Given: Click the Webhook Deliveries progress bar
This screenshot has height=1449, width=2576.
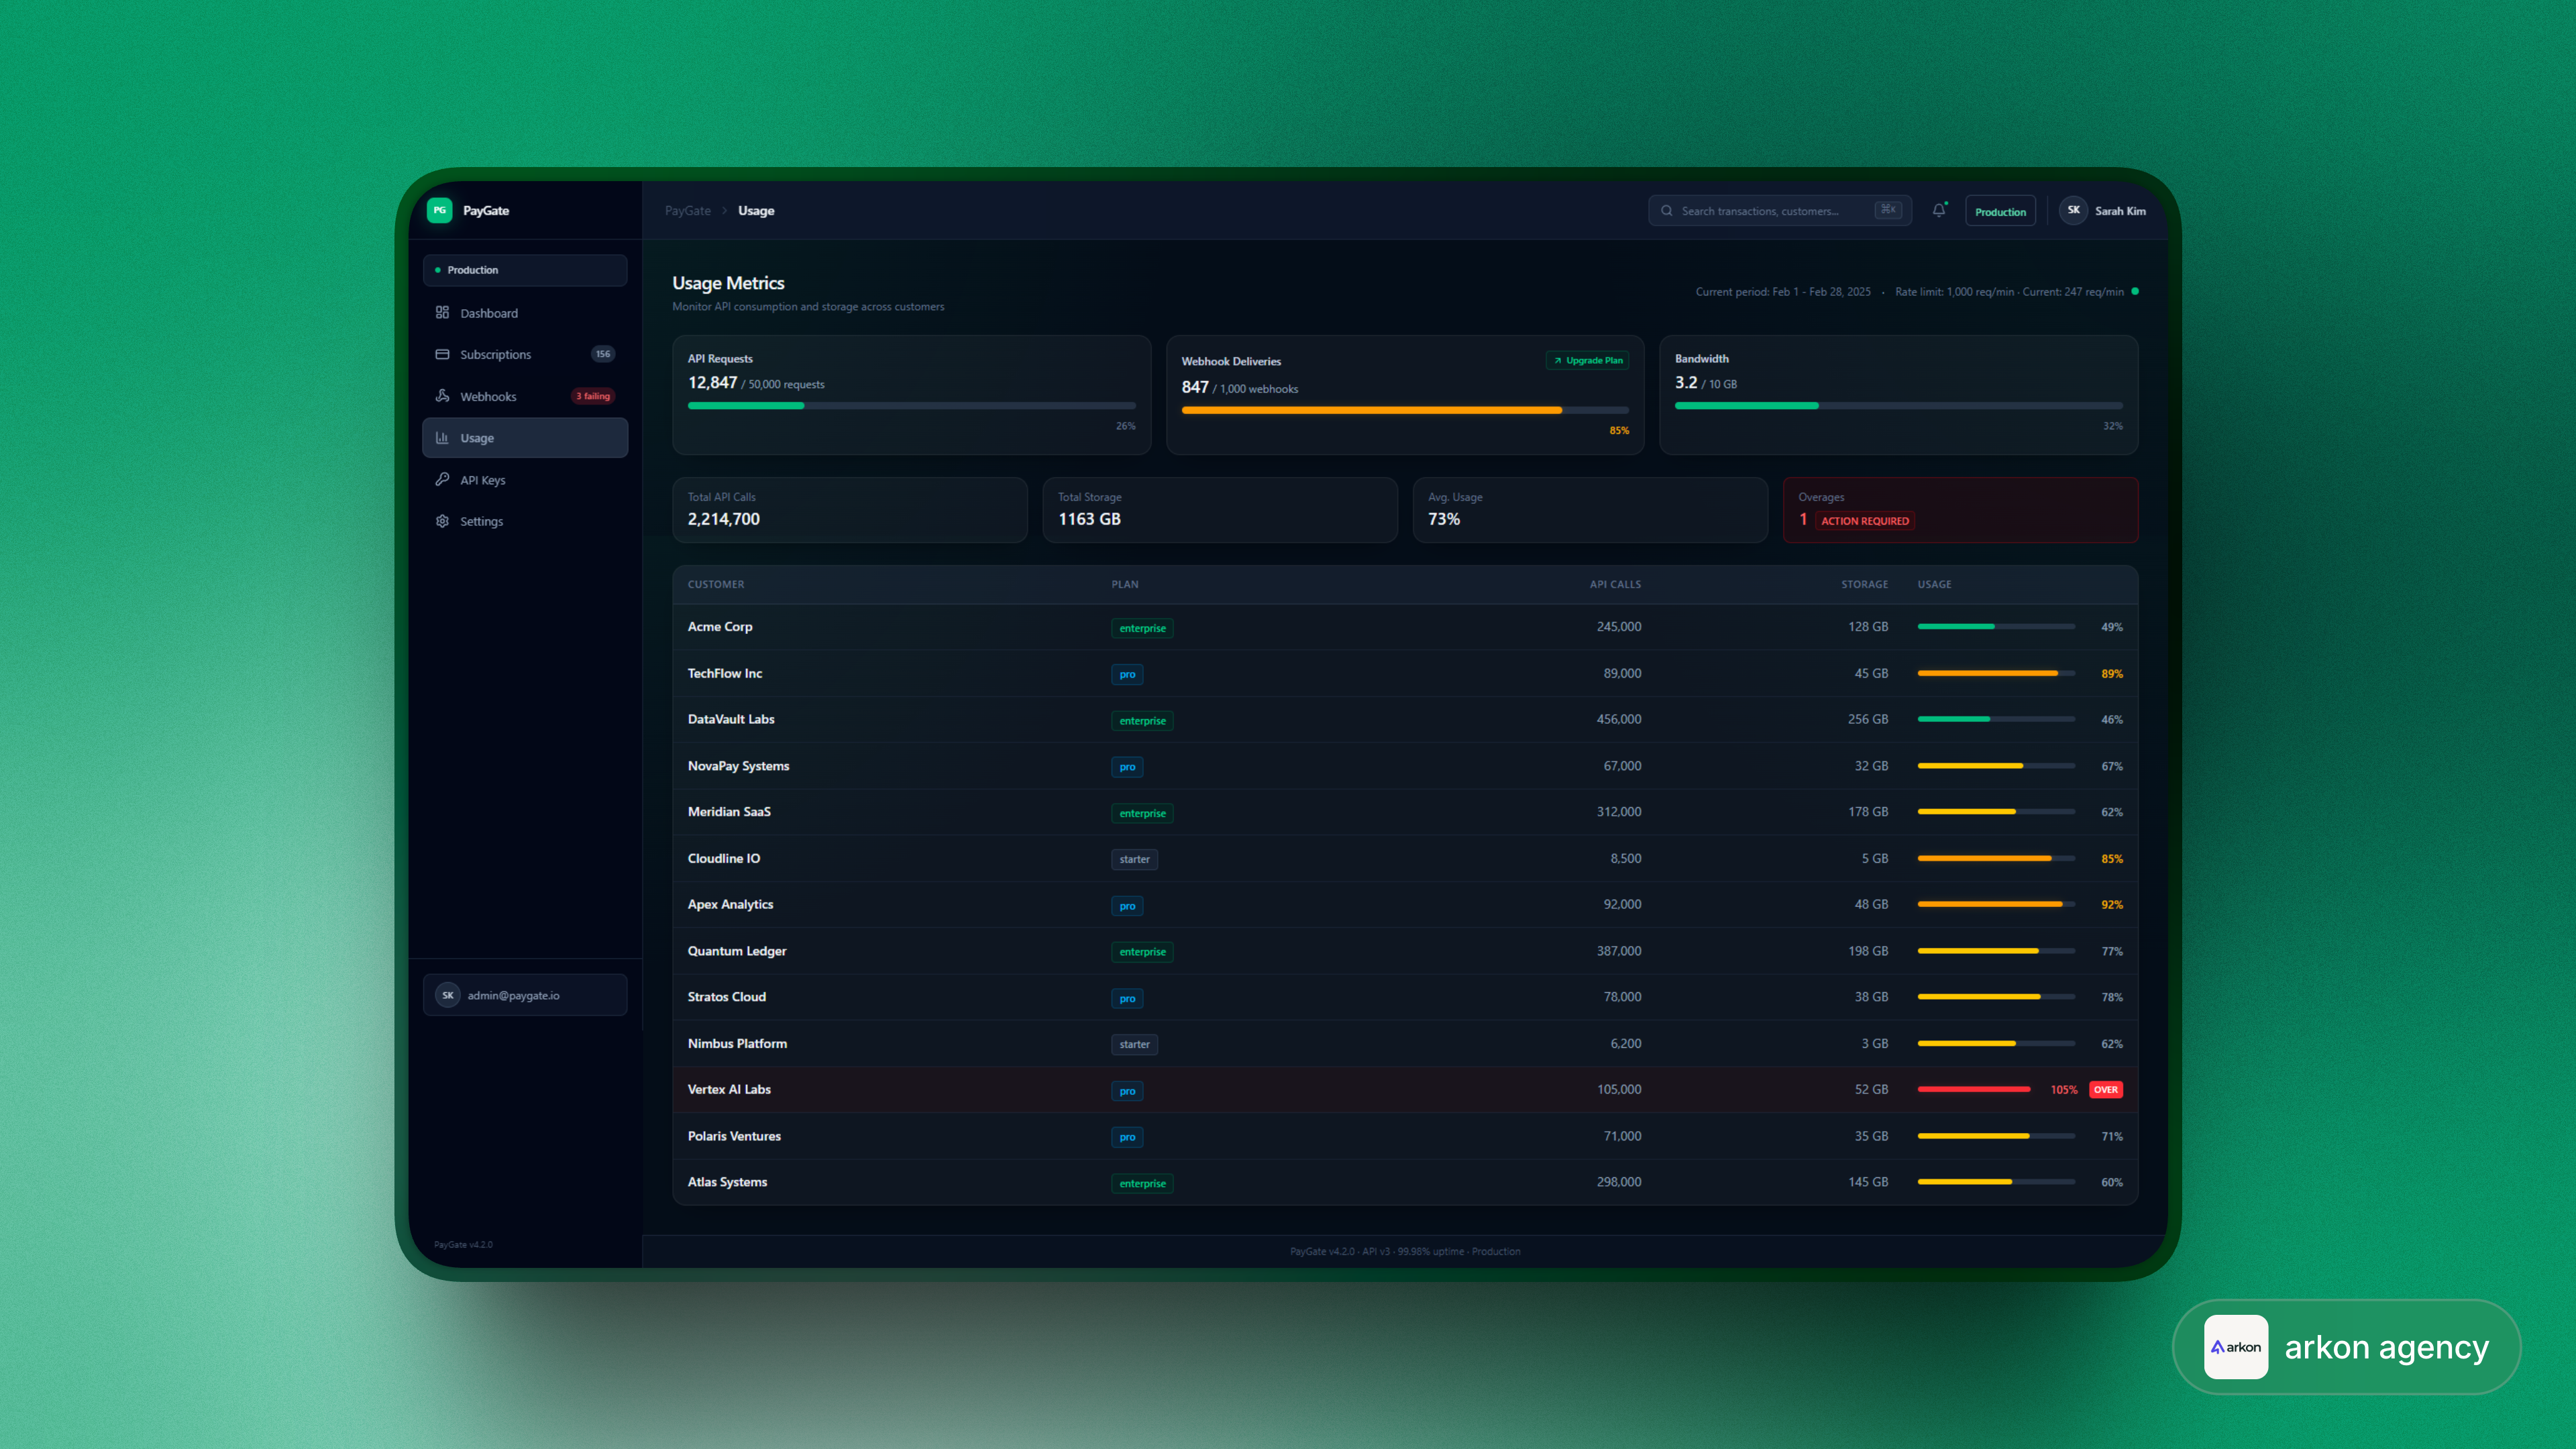Looking at the screenshot, I should 1405,410.
